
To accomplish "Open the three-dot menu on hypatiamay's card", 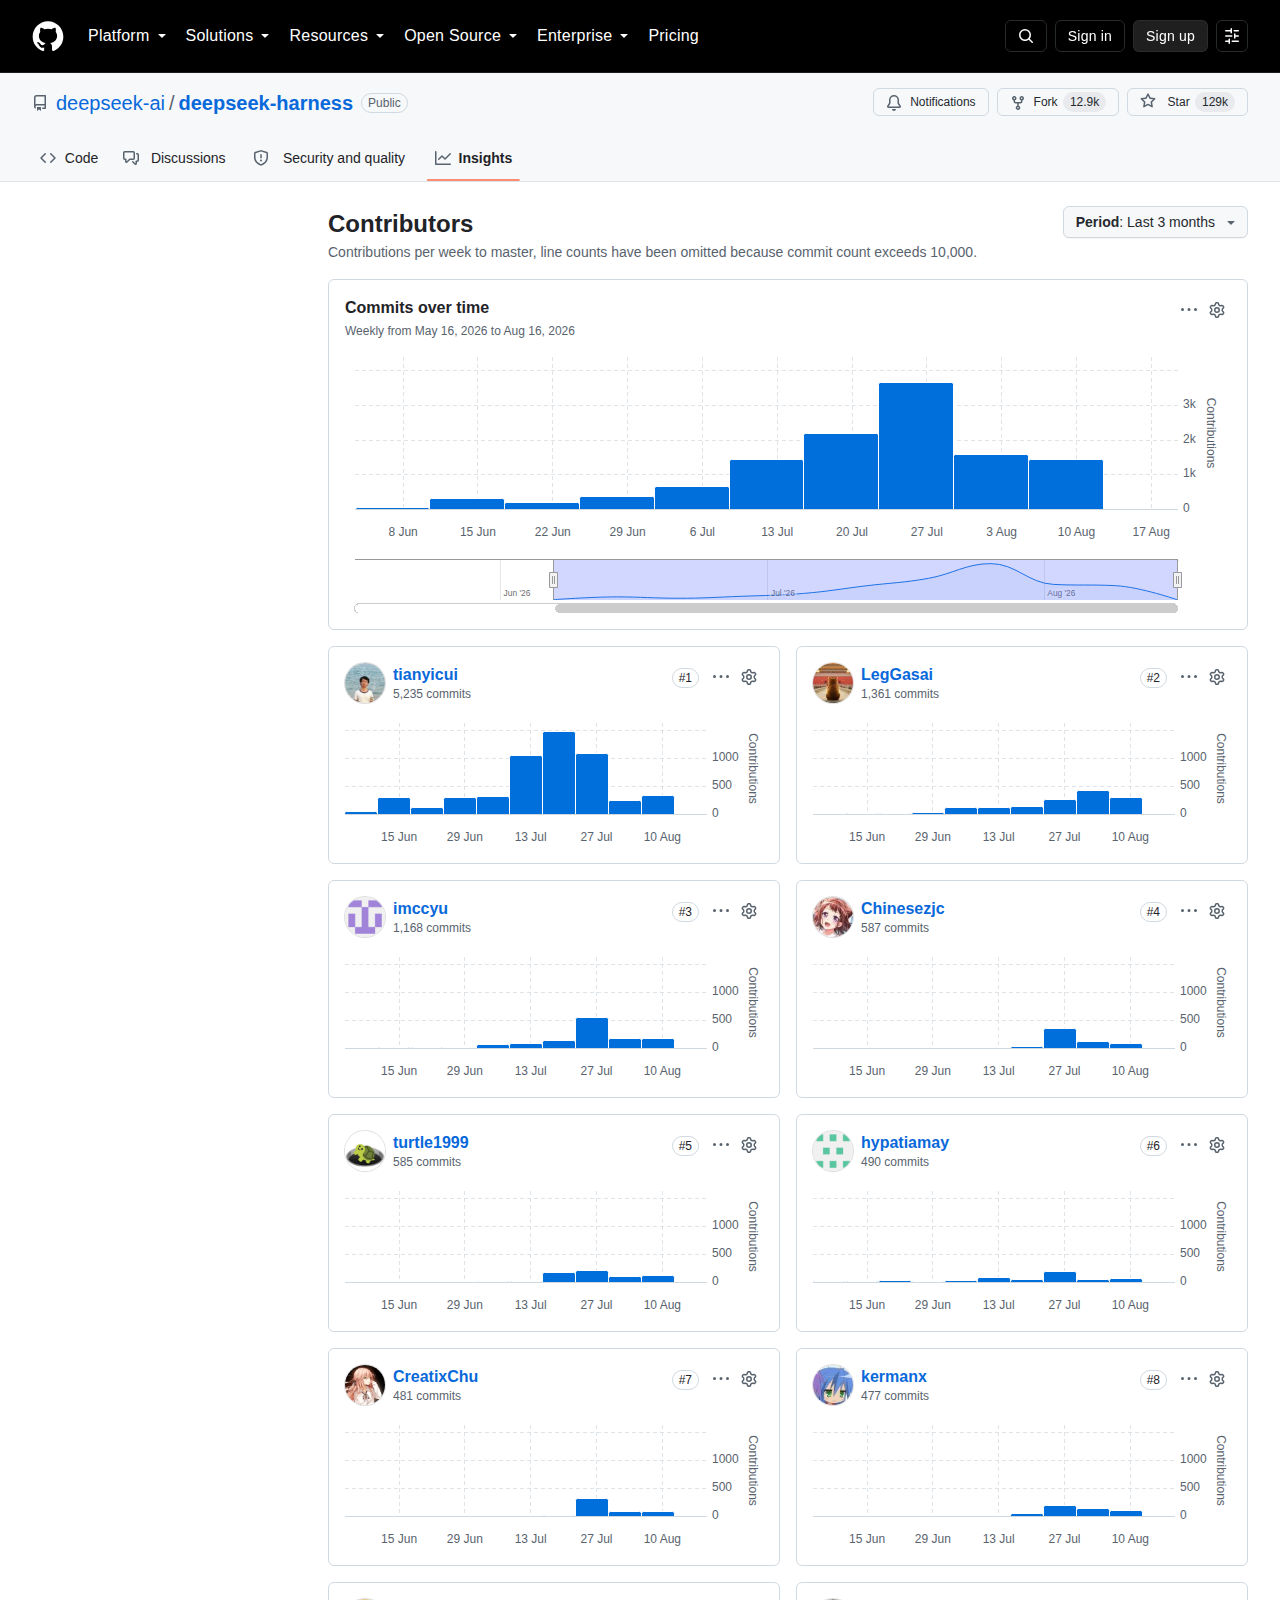I will 1189,1145.
